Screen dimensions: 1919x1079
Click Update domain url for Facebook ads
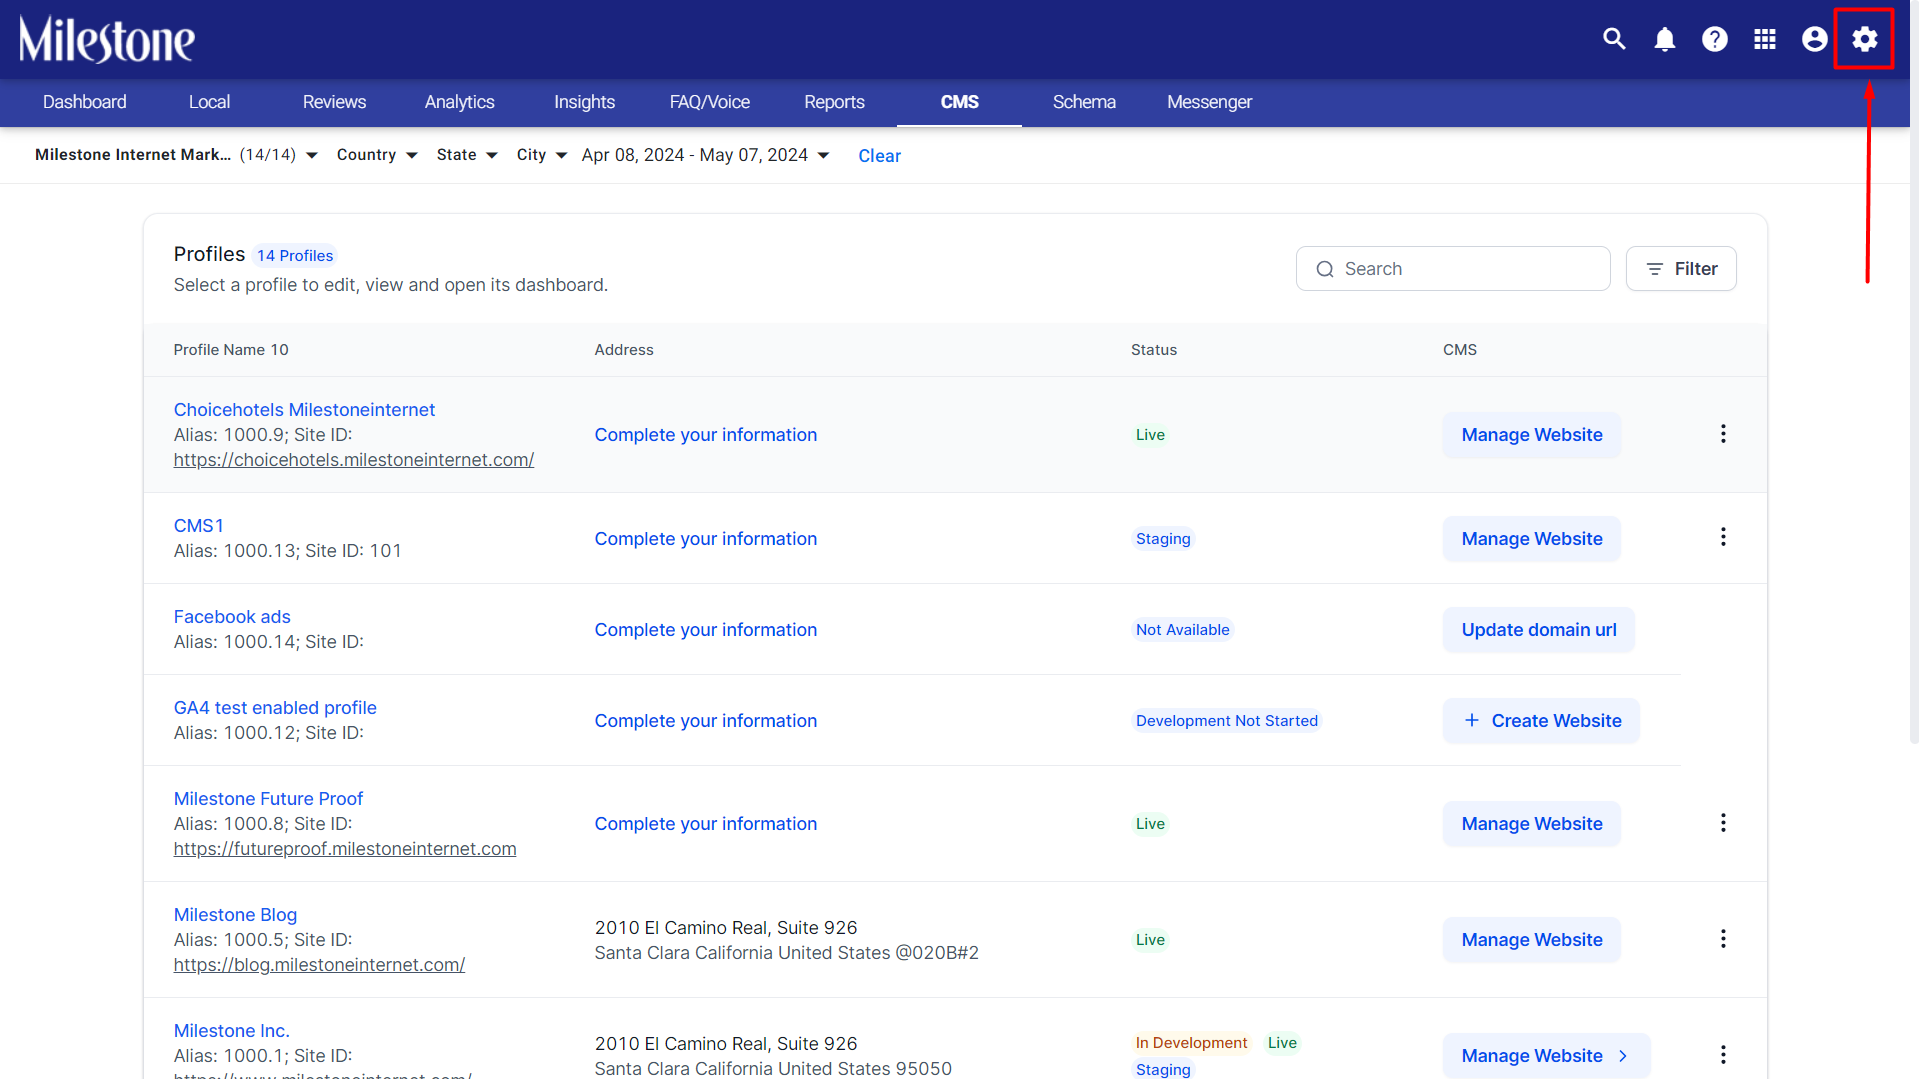coord(1539,630)
